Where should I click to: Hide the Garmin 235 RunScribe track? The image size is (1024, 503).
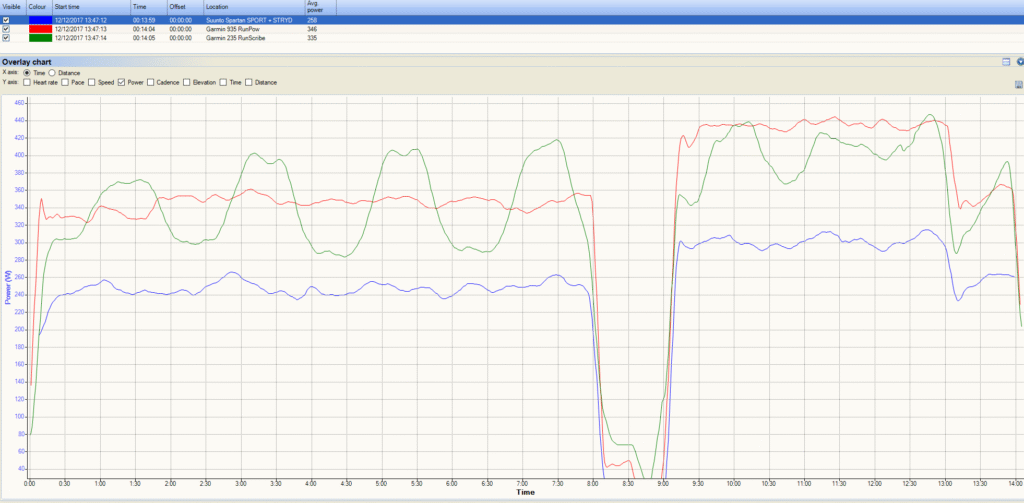tap(6, 38)
